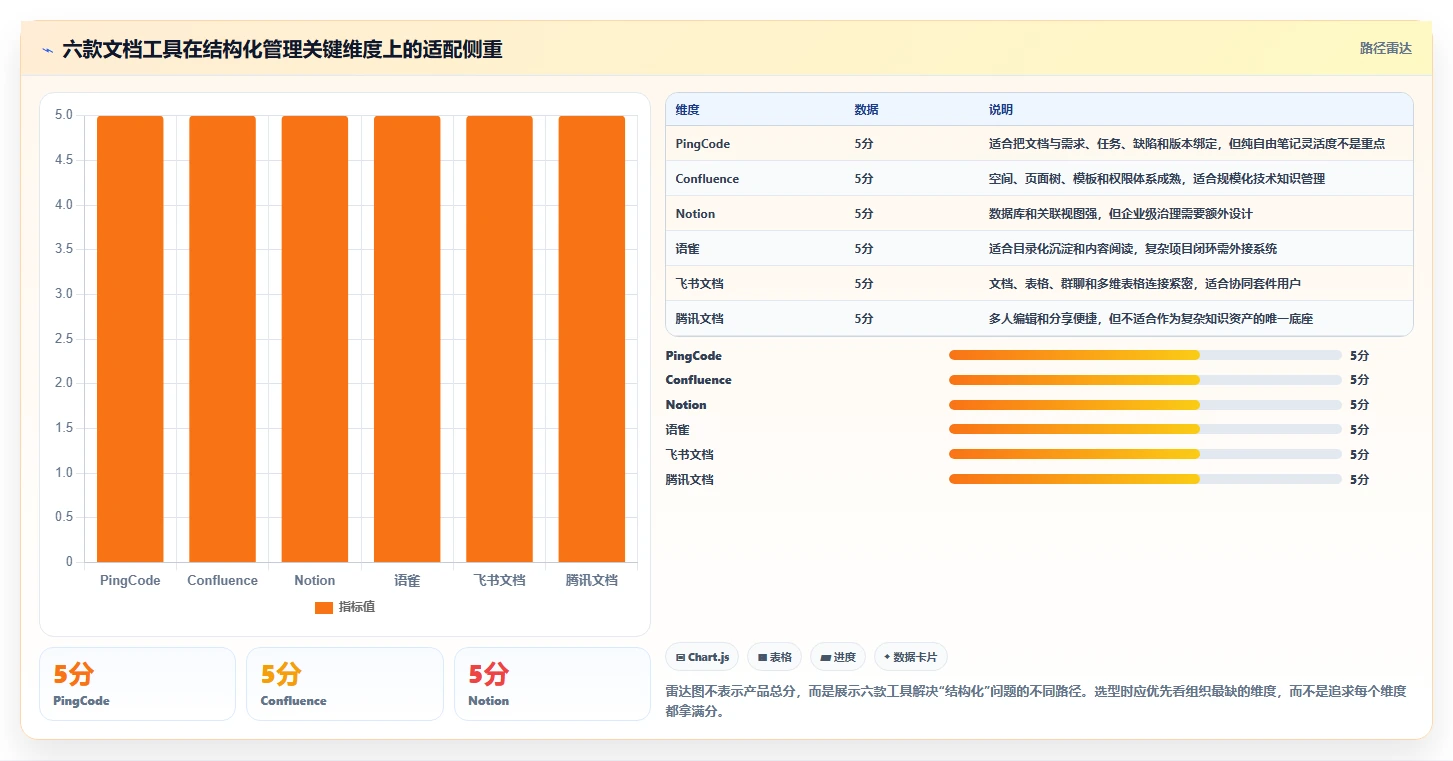The image size is (1453, 761).
Task: Click the description starting 数据库和关联视图强
Action: pyautogui.click(x=1121, y=214)
